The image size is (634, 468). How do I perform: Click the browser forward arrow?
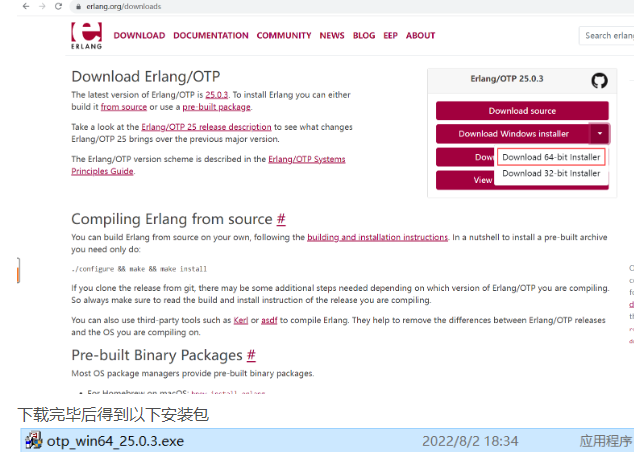pos(42,6)
